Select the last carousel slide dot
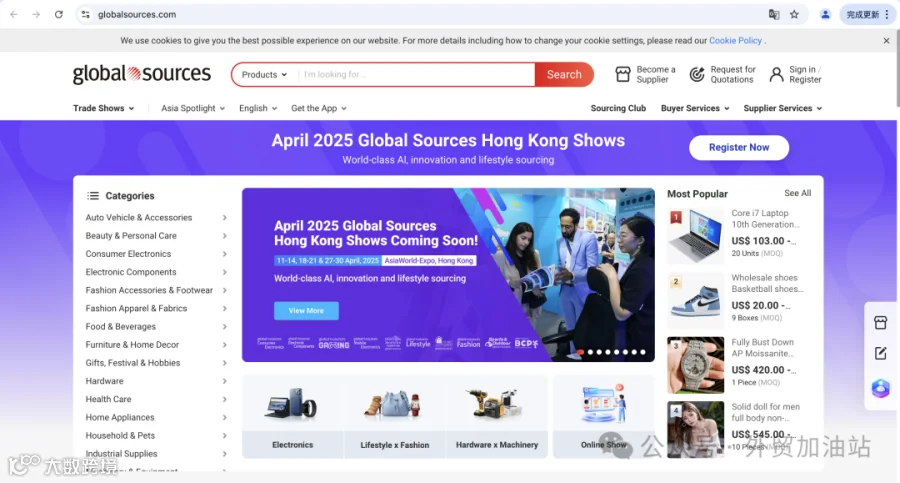The height and width of the screenshot is (483, 900). click(x=643, y=352)
